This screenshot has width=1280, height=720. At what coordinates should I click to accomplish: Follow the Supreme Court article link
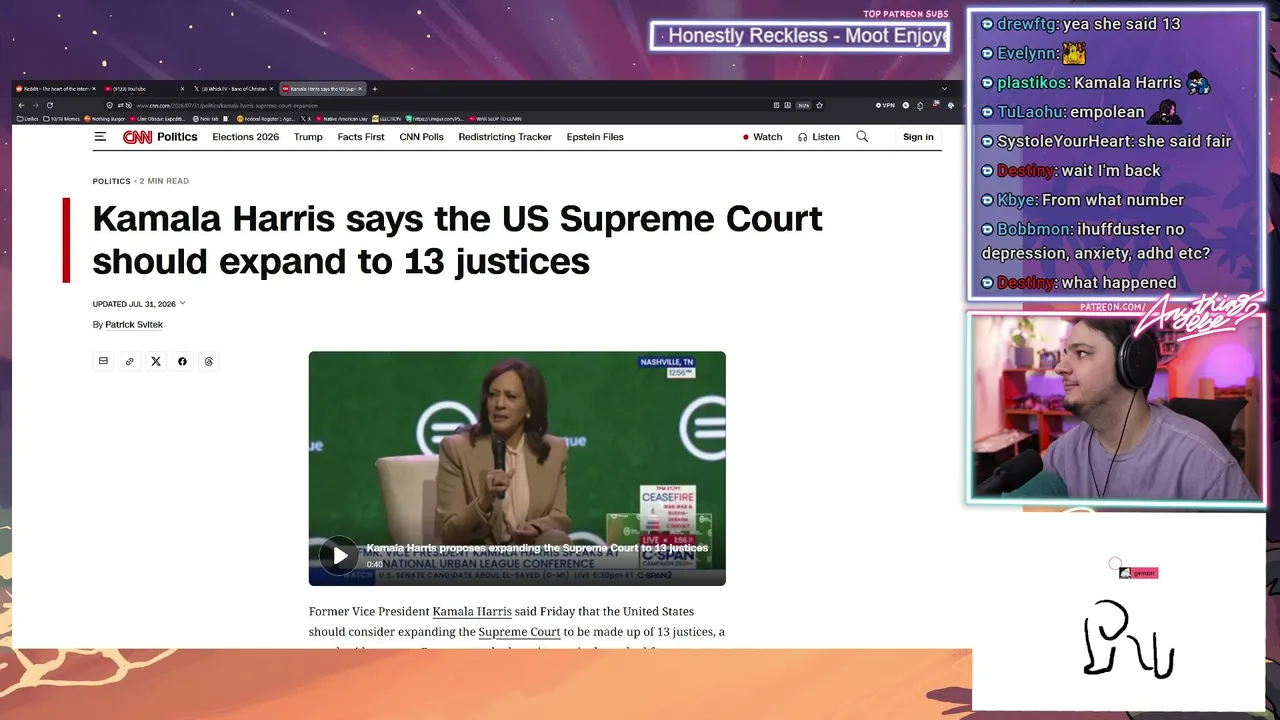pos(519,632)
